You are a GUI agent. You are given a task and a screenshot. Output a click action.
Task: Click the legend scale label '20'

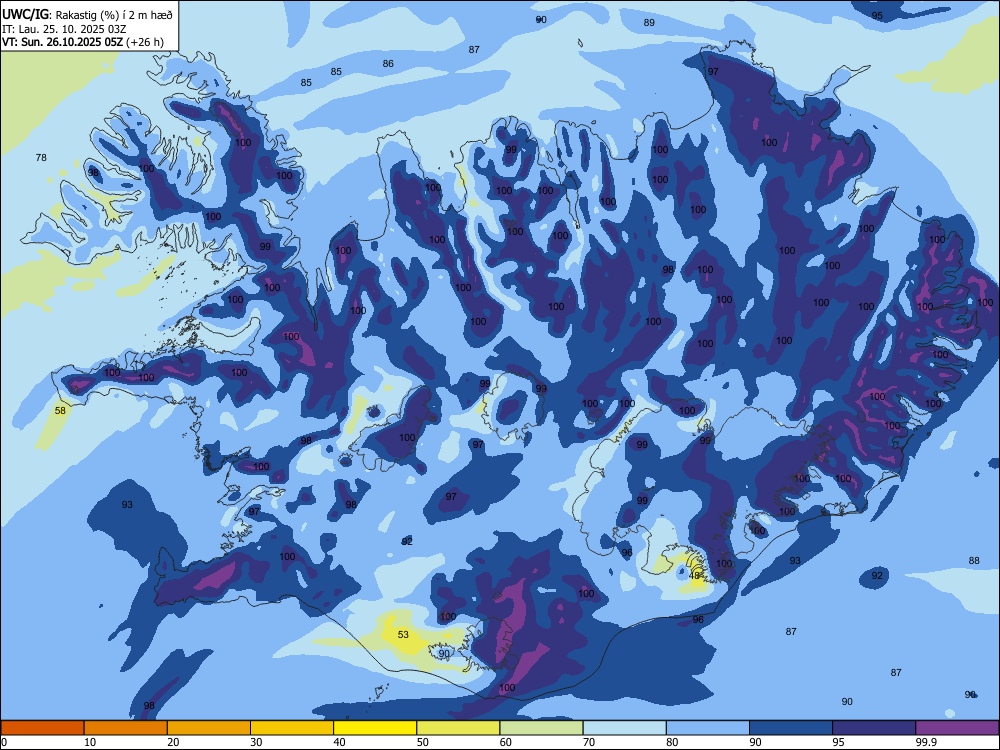(x=173, y=742)
